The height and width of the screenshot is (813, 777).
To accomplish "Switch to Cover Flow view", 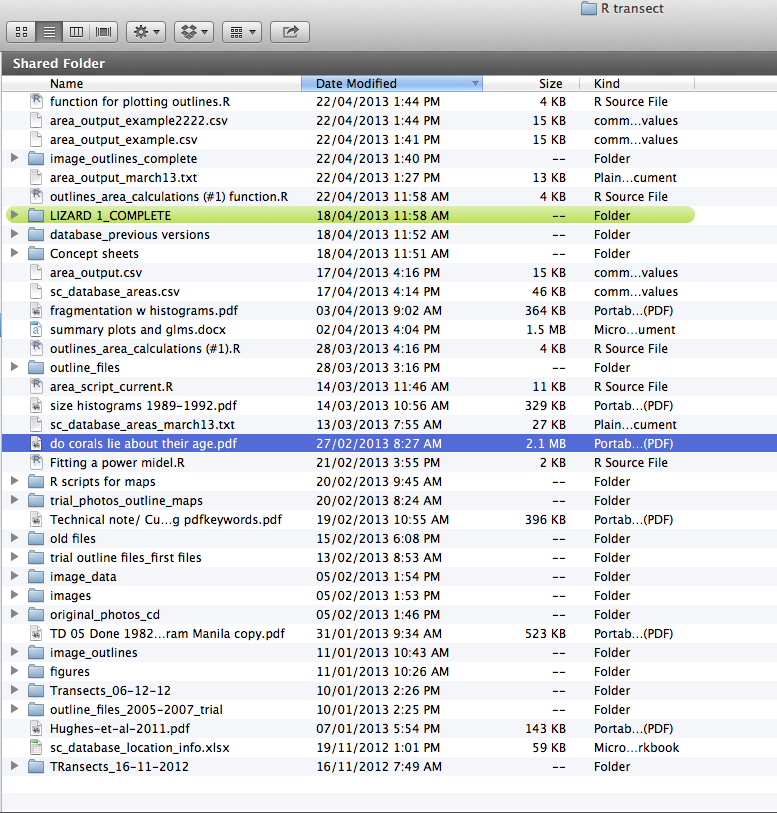I will [104, 32].
